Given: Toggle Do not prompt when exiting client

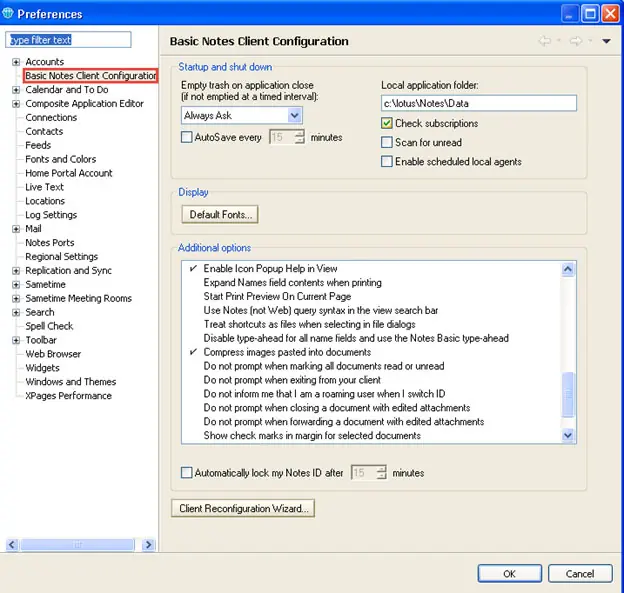Looking at the screenshot, I should tap(292, 380).
